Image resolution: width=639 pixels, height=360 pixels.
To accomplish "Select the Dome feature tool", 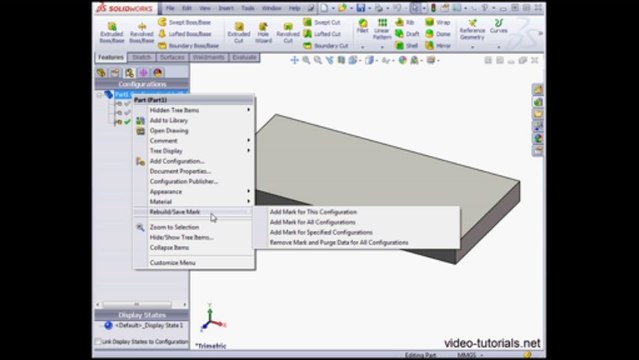I will (438, 34).
